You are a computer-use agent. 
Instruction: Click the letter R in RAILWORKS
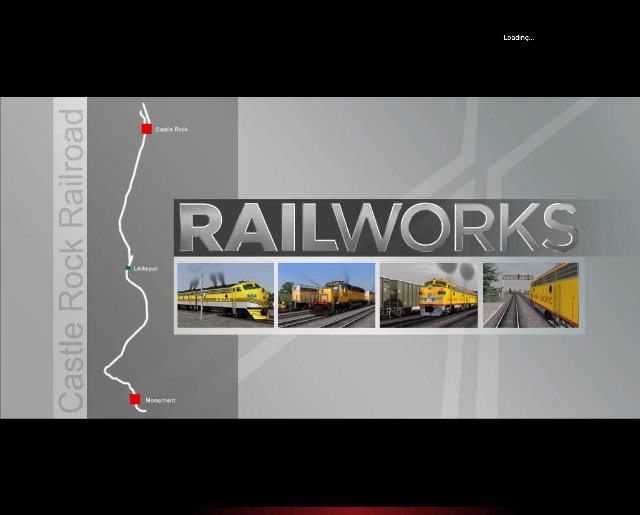point(205,229)
